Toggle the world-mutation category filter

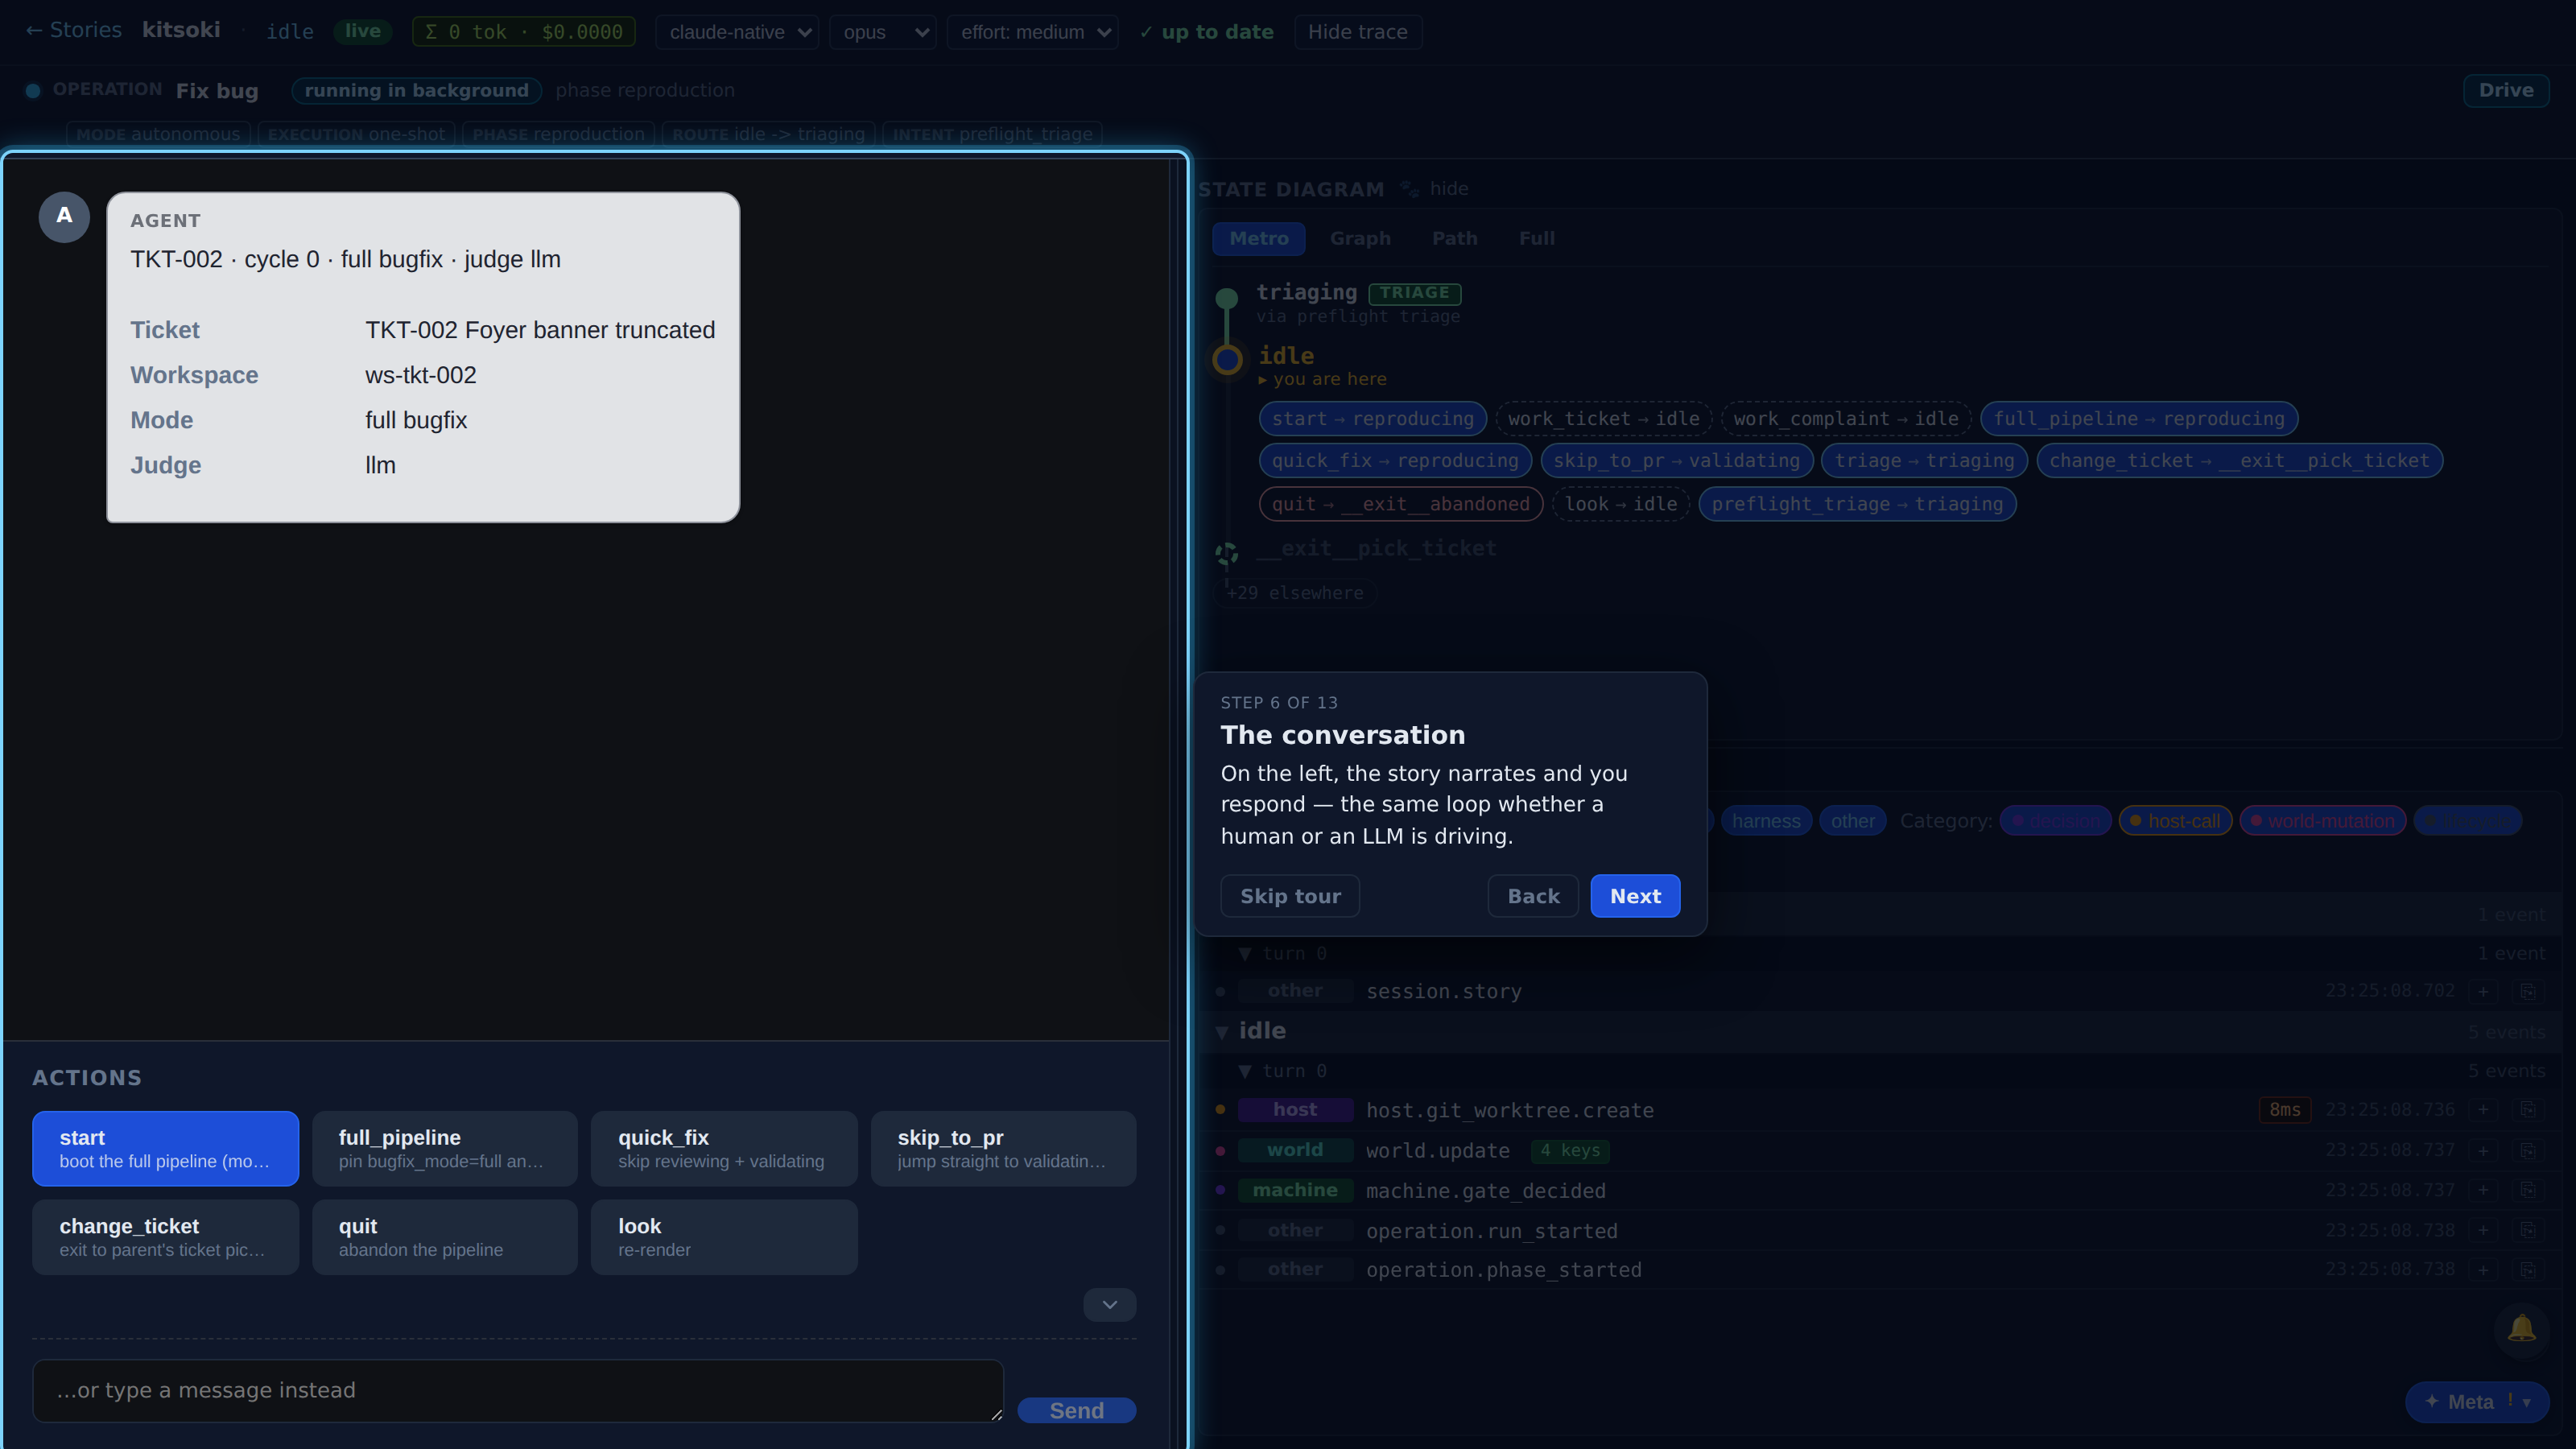pos(2322,821)
